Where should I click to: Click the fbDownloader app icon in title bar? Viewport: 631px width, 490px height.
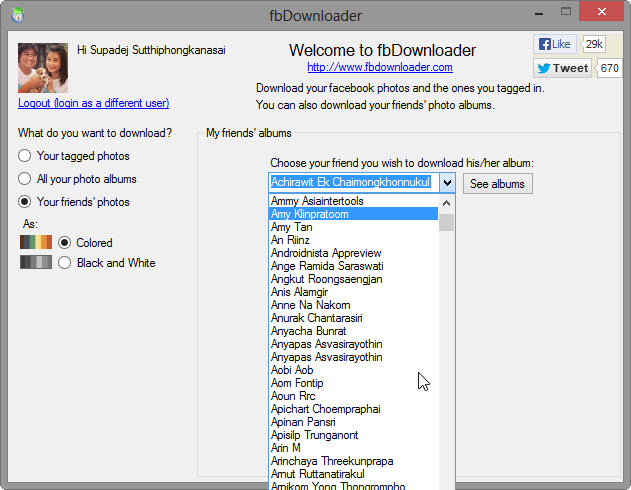pos(18,16)
